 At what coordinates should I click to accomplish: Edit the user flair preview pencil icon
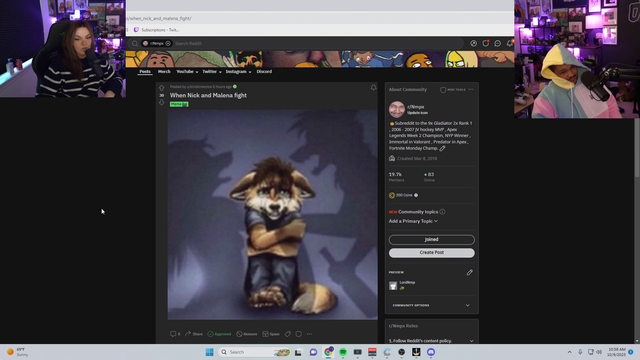[470, 272]
